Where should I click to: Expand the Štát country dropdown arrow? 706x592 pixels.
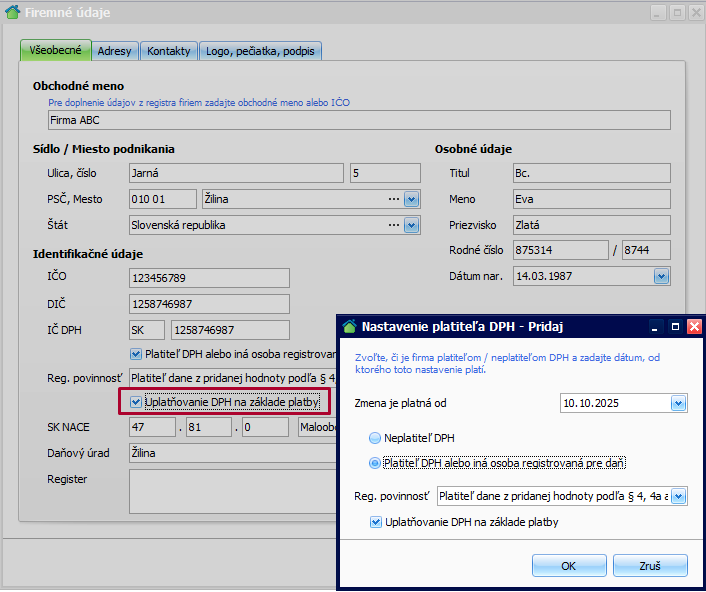(411, 225)
